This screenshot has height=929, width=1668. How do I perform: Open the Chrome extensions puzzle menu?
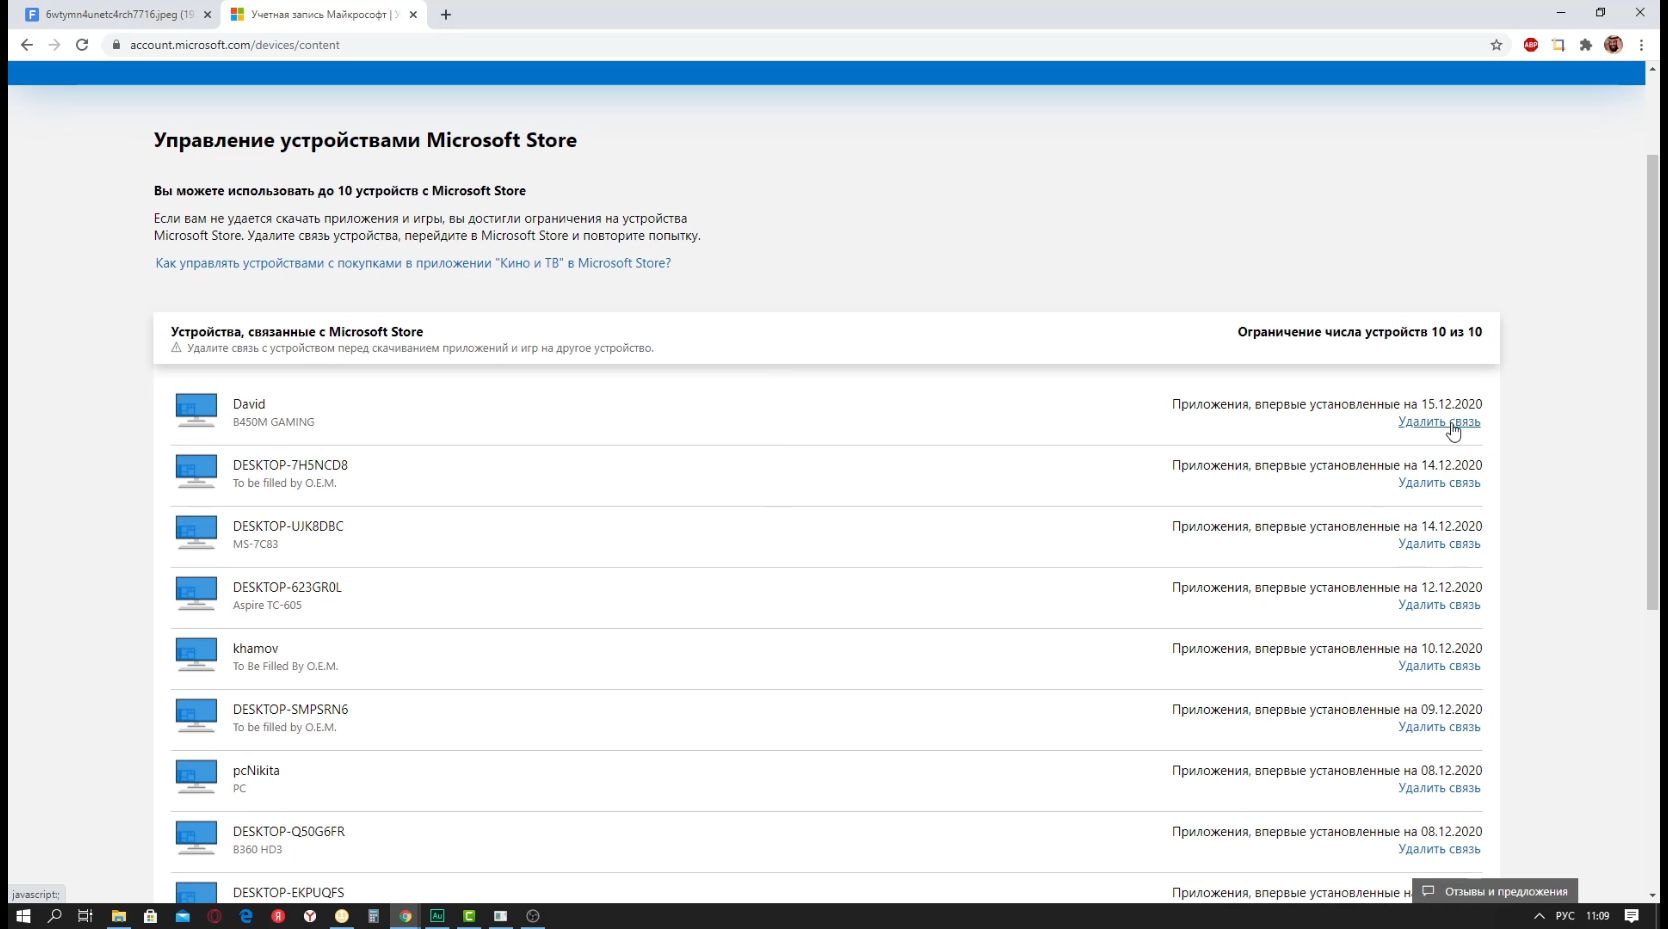(1585, 45)
